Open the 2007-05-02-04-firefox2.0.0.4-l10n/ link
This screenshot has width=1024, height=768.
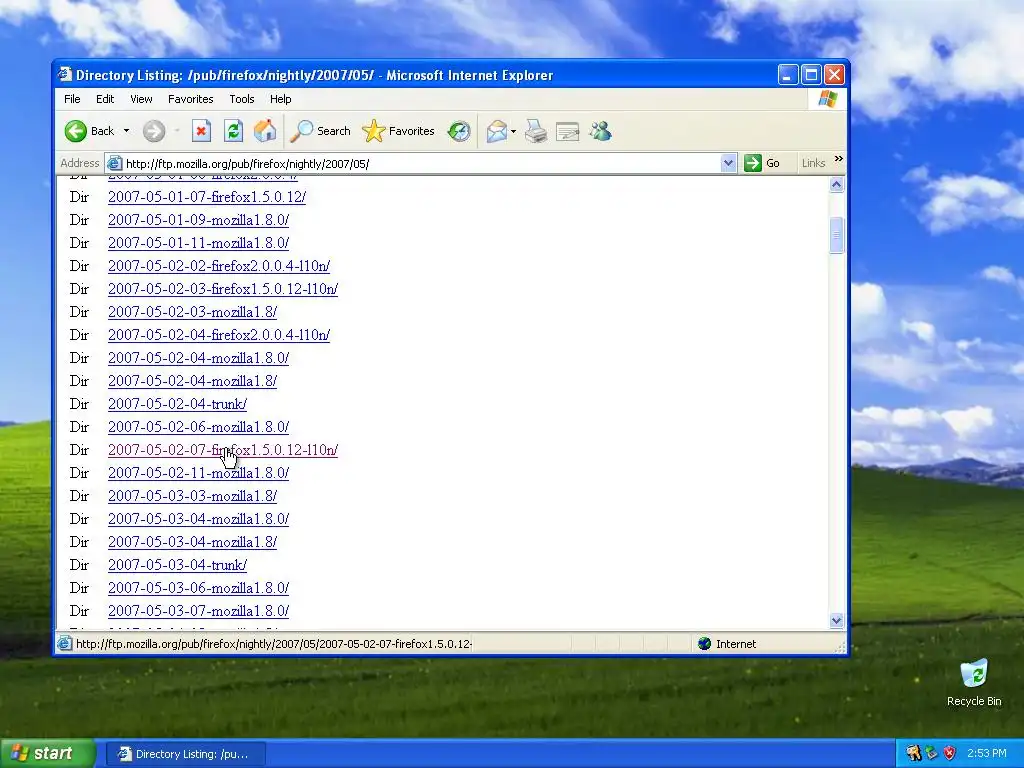pyautogui.click(x=219, y=335)
